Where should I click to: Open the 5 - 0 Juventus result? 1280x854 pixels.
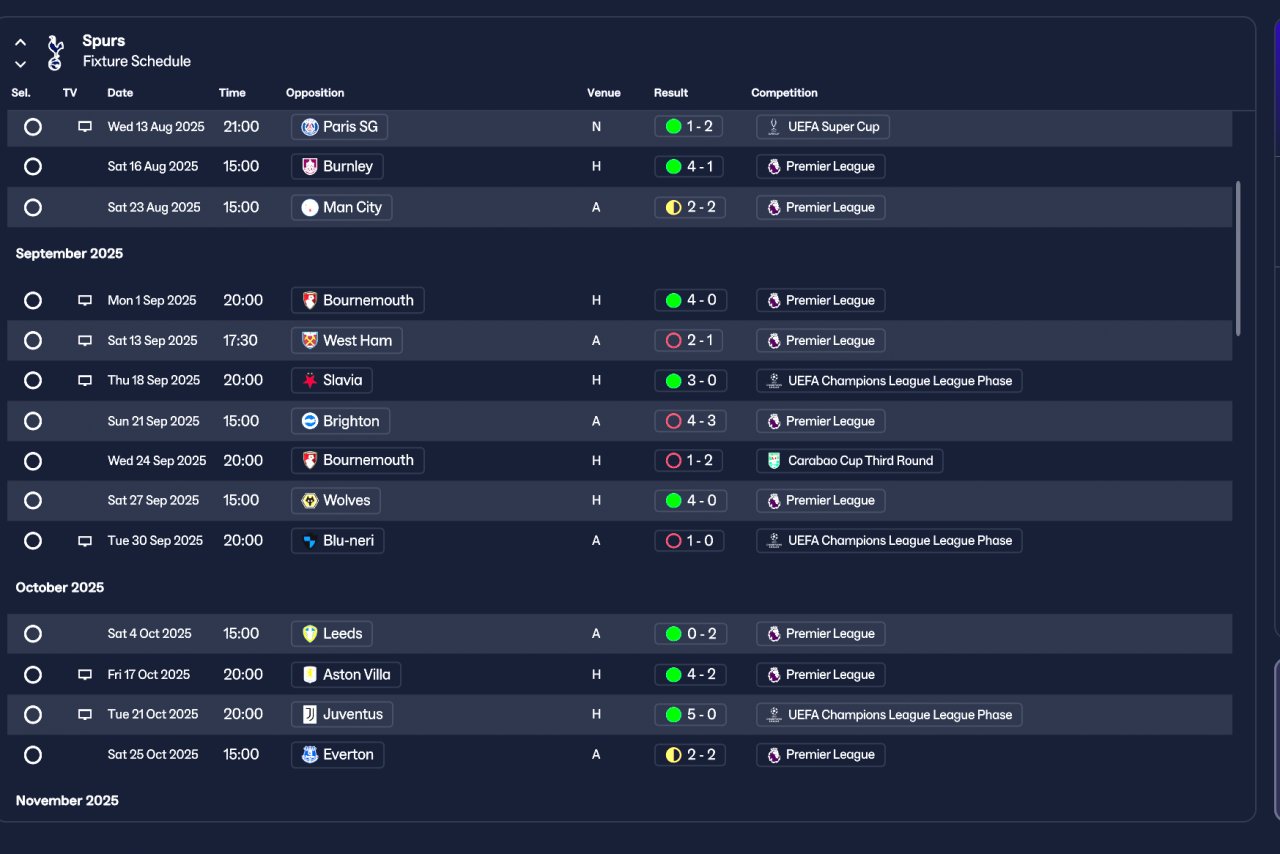pos(689,714)
